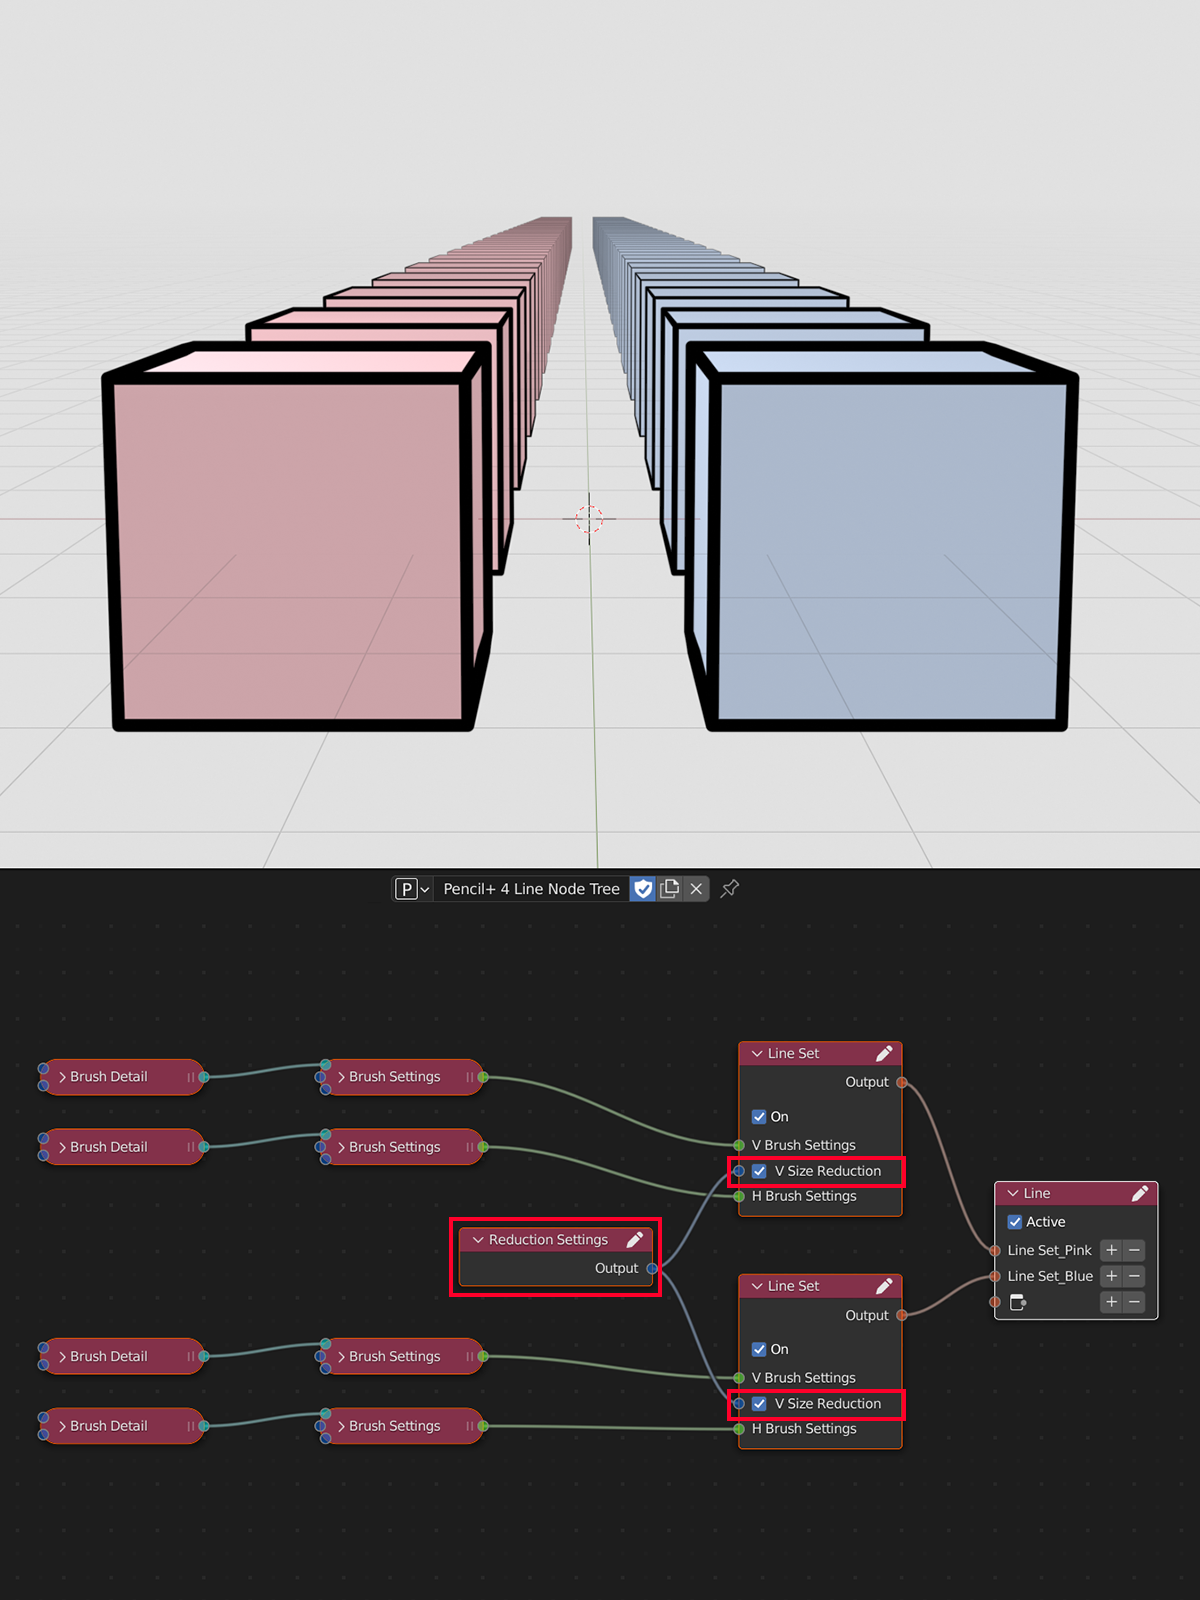Collapse the Reduction Settings node
The width and height of the screenshot is (1200, 1600).
click(479, 1240)
